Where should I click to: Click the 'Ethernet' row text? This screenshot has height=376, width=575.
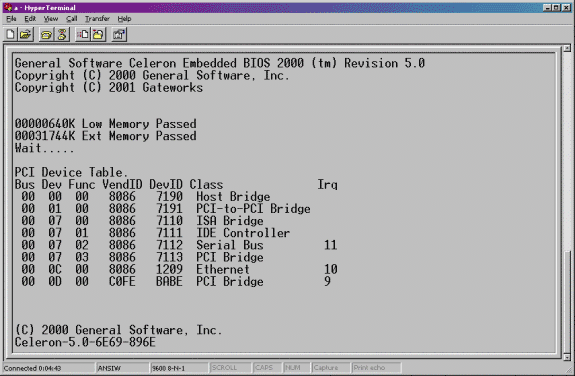click(223, 269)
